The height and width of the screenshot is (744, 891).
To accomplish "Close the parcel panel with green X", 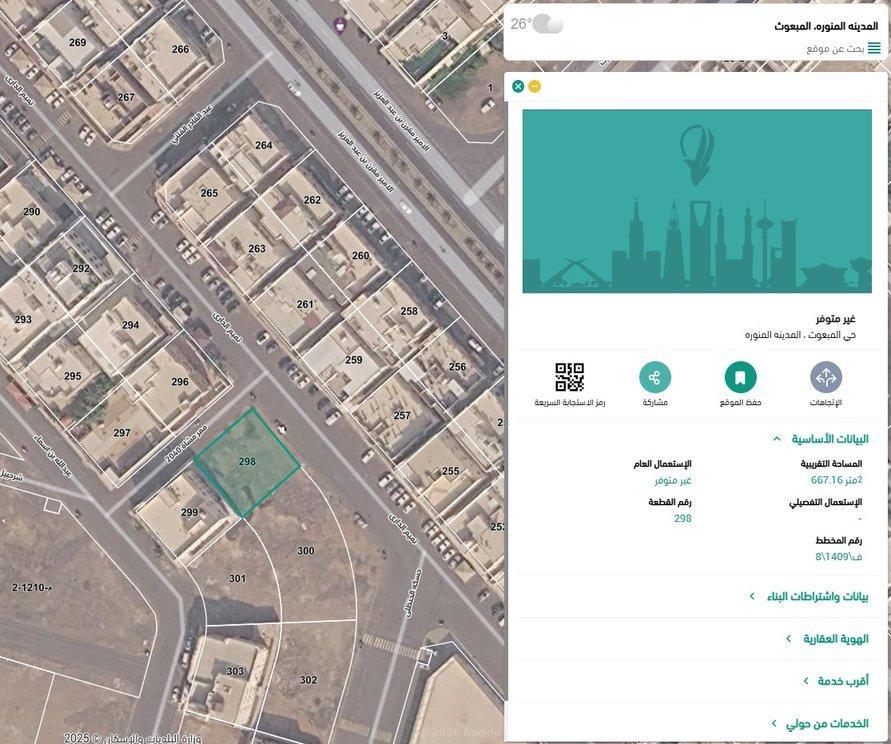I will (x=518, y=86).
